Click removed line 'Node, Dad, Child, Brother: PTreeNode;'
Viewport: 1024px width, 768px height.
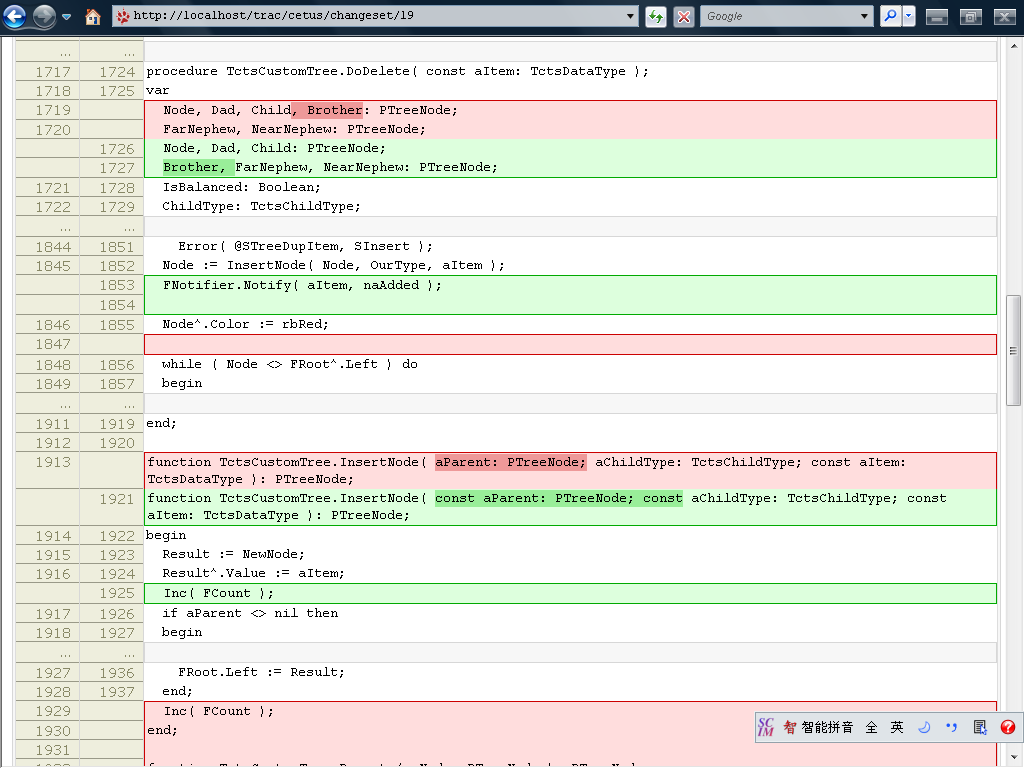pyautogui.click(x=310, y=110)
